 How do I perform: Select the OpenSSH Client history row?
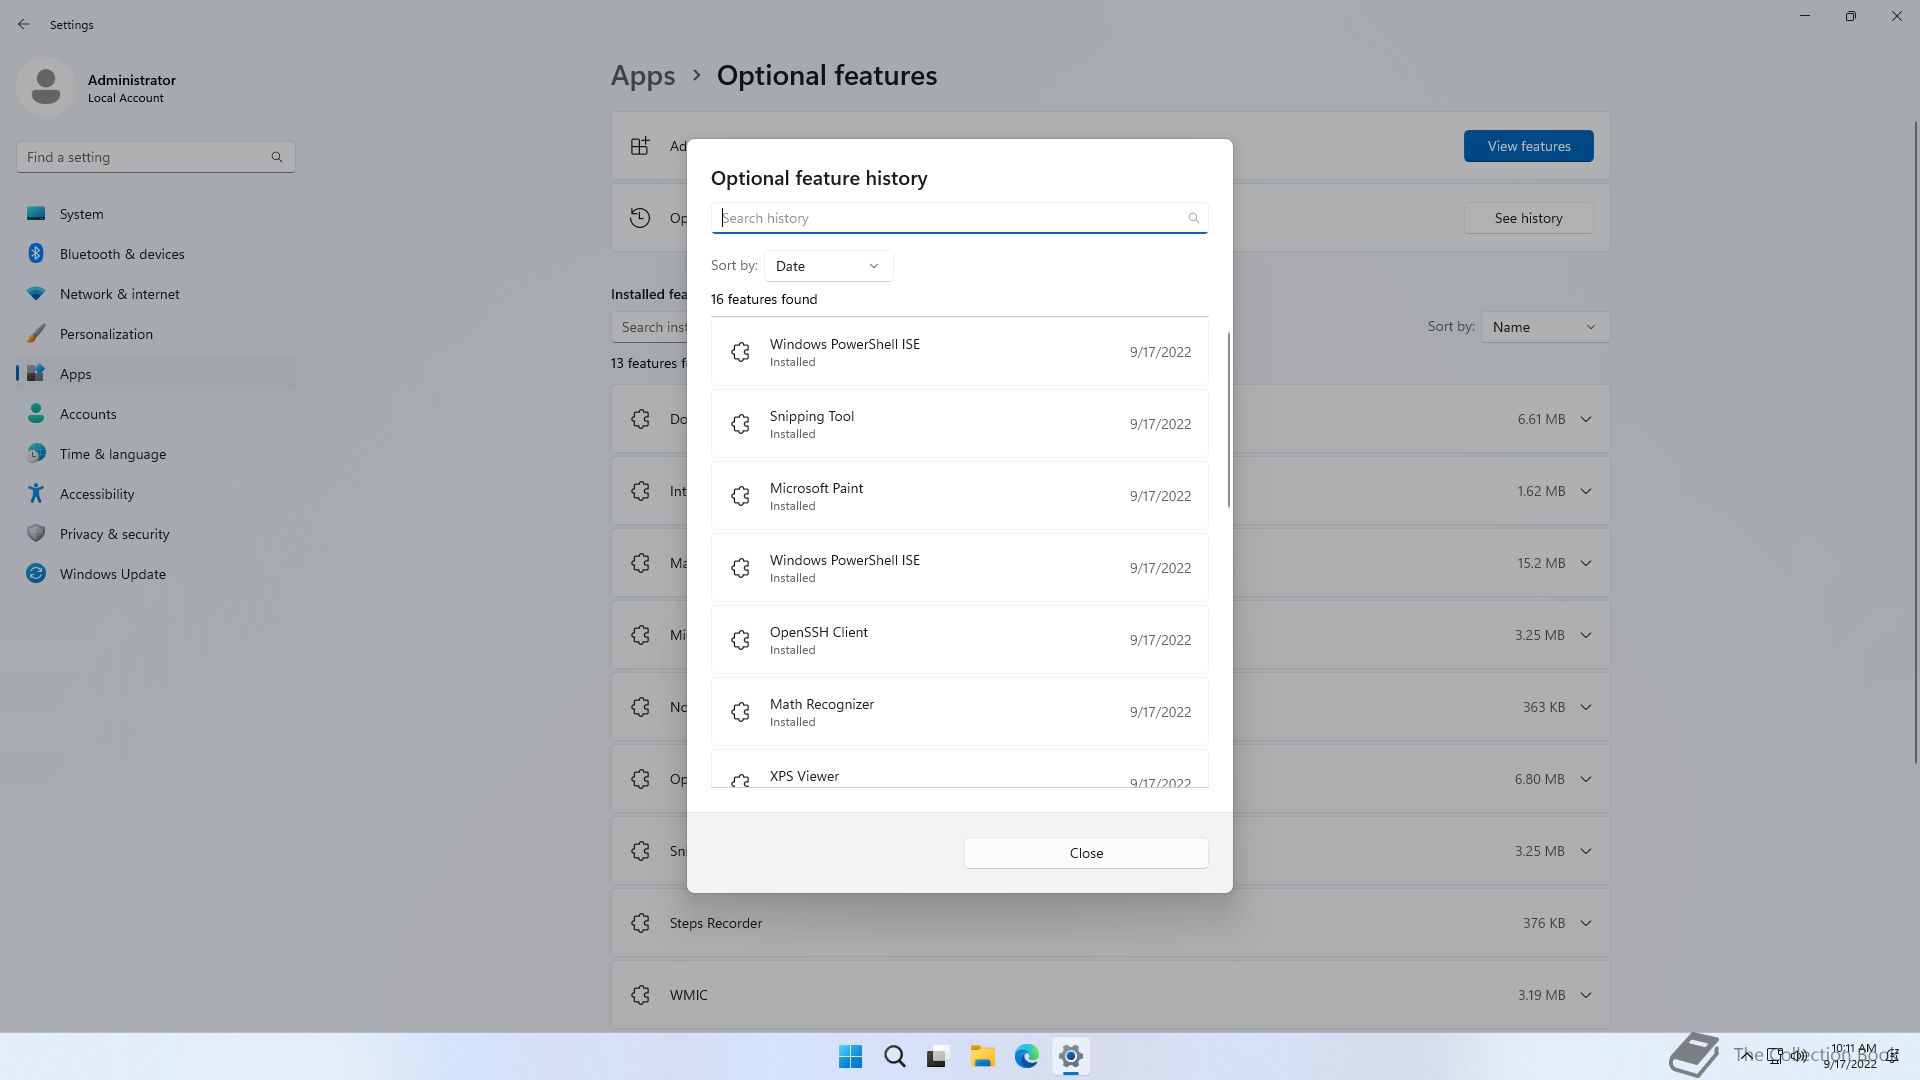click(959, 640)
